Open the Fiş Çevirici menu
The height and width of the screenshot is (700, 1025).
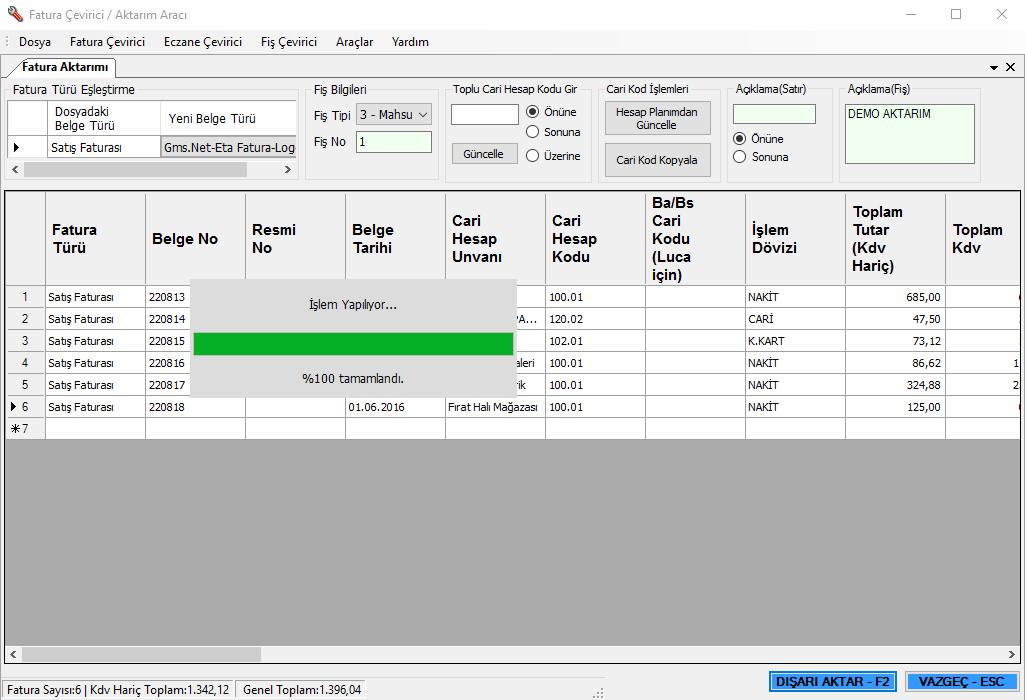pos(289,42)
